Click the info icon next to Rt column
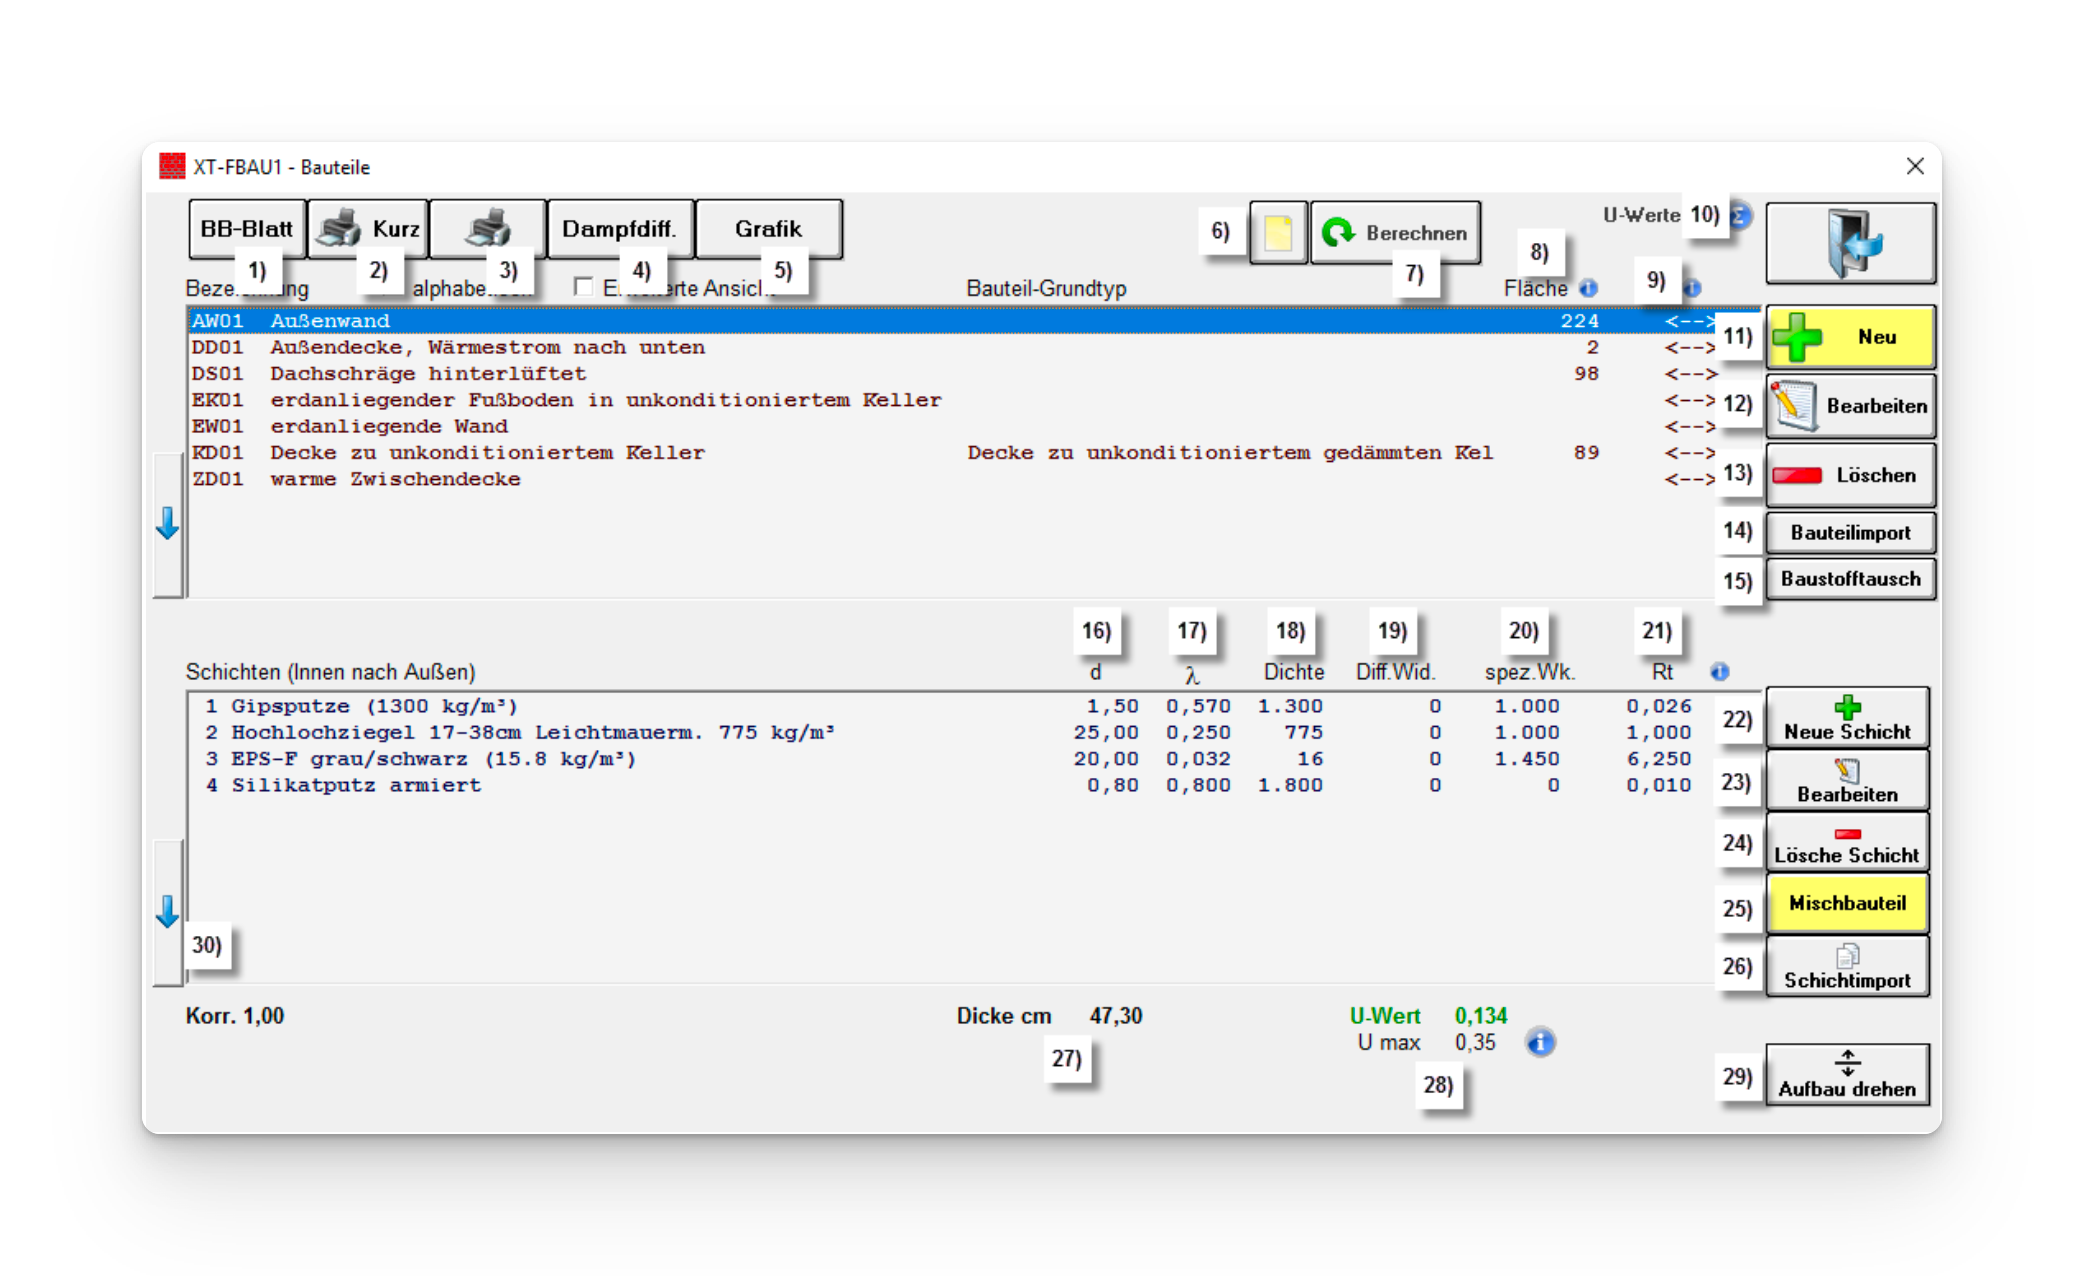Viewport: 2084px width, 1276px height. coord(1719,672)
